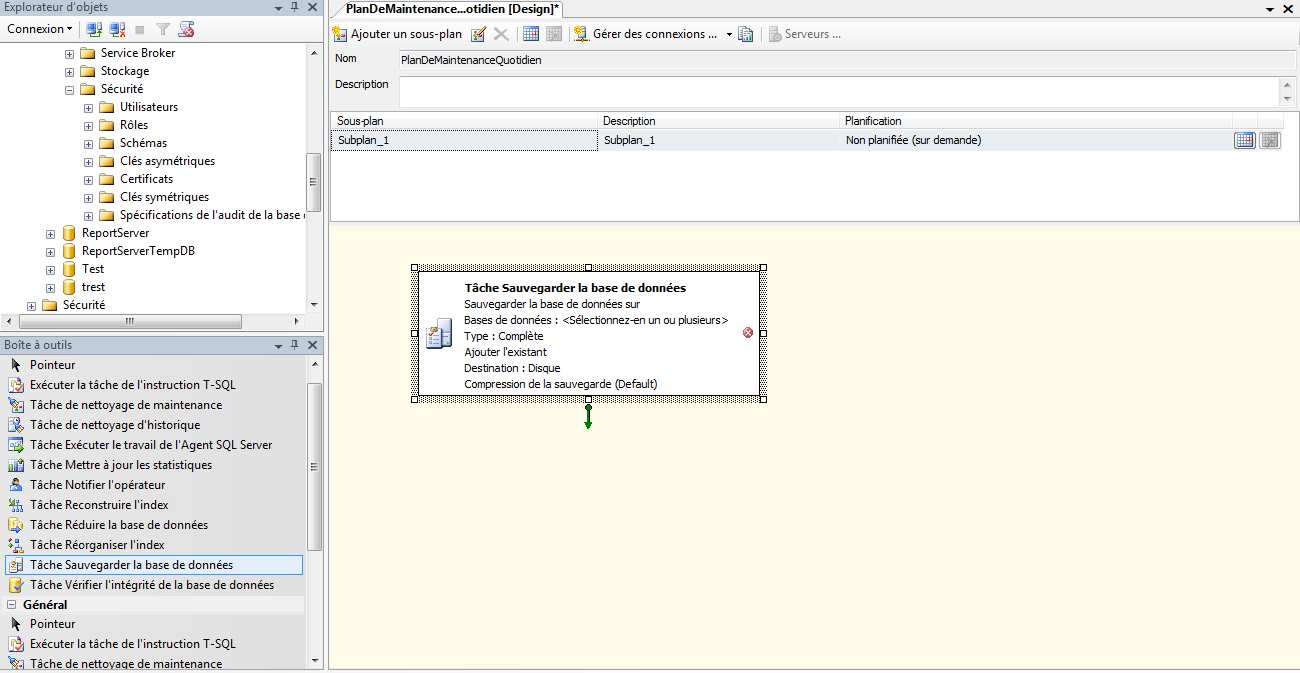
Task: Click the red error icon on backup task
Action: tap(748, 333)
